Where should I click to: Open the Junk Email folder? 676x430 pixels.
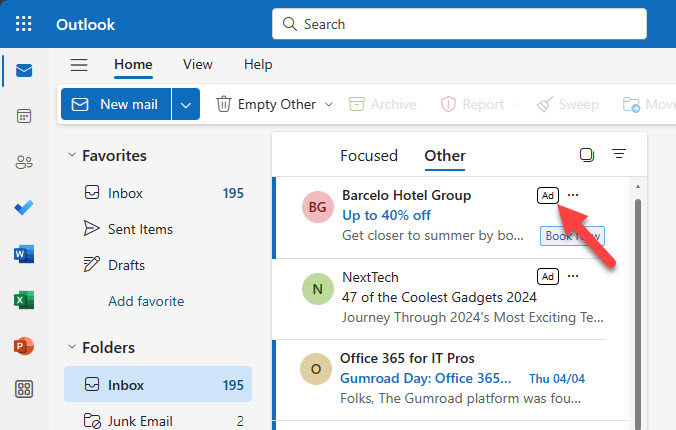point(158,420)
